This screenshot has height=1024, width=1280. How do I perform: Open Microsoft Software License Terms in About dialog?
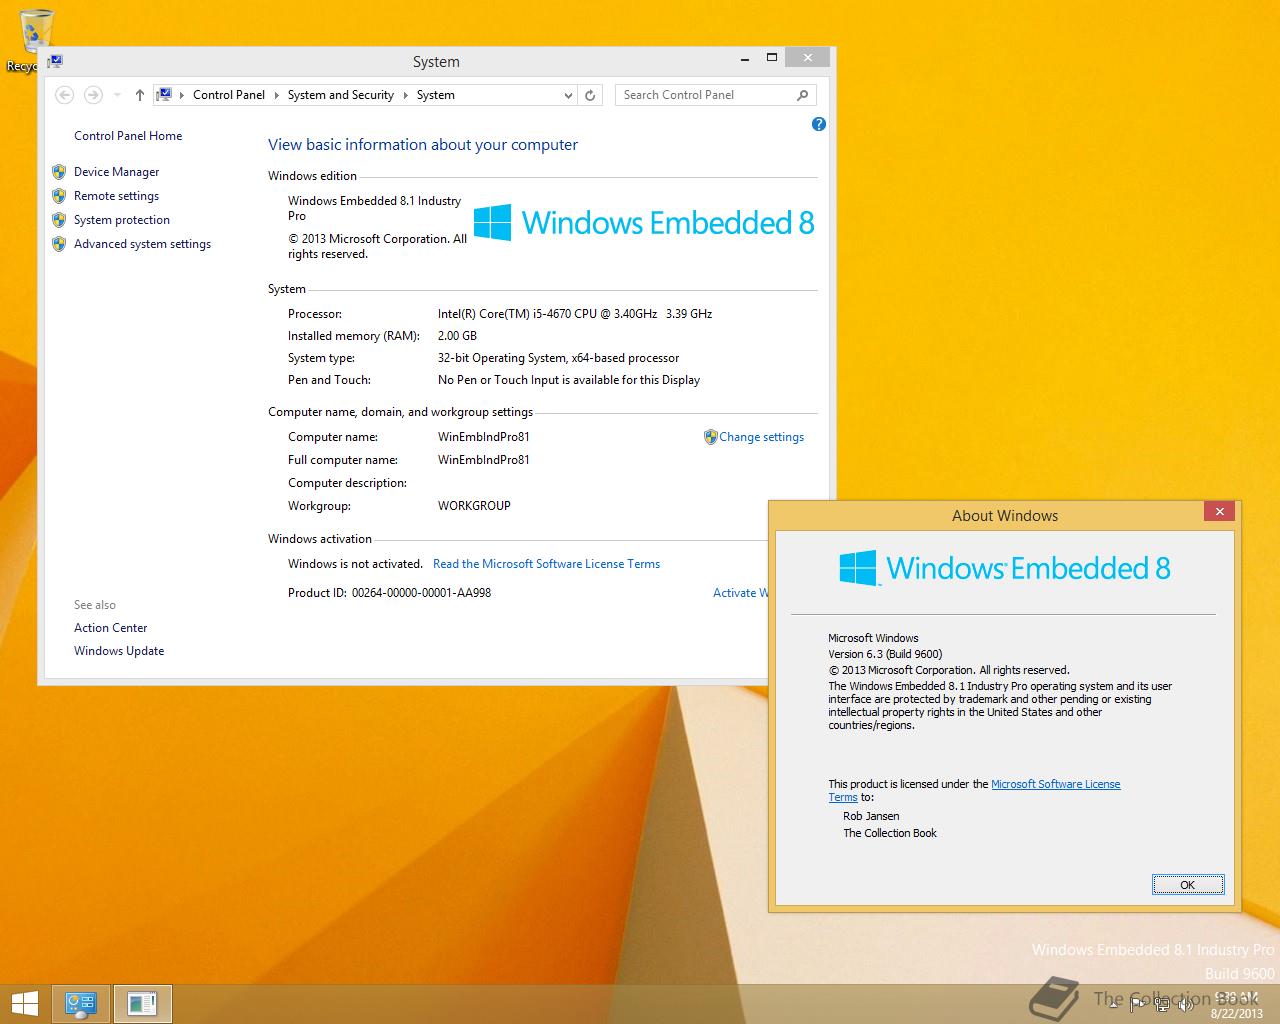[1055, 784]
